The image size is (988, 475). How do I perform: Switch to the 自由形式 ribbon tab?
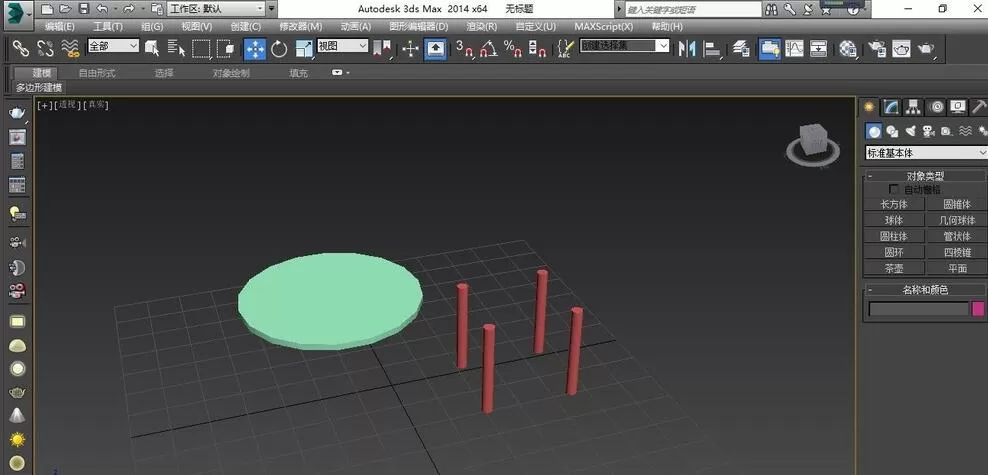(x=97, y=73)
